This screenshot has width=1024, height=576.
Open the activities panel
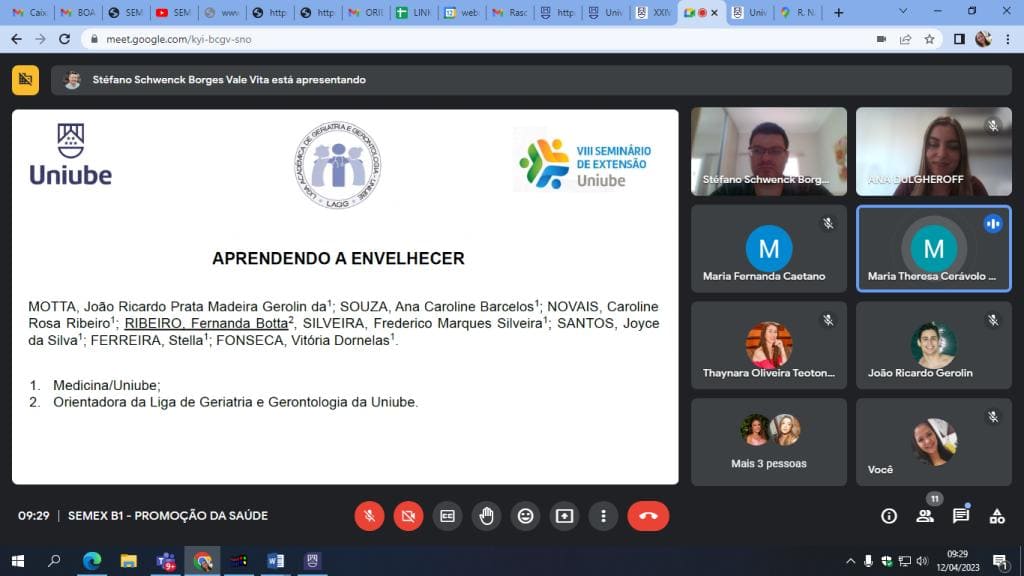(997, 516)
